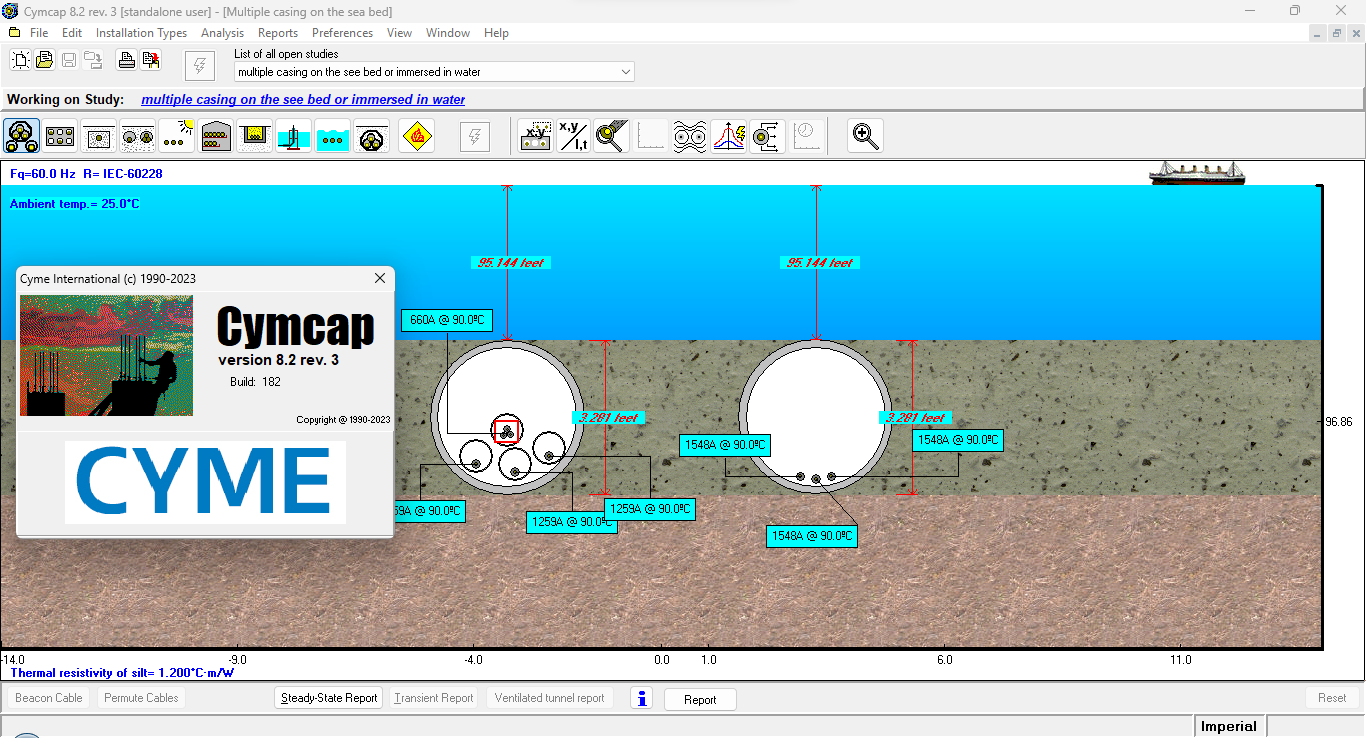Click the Report button

[x=700, y=700]
